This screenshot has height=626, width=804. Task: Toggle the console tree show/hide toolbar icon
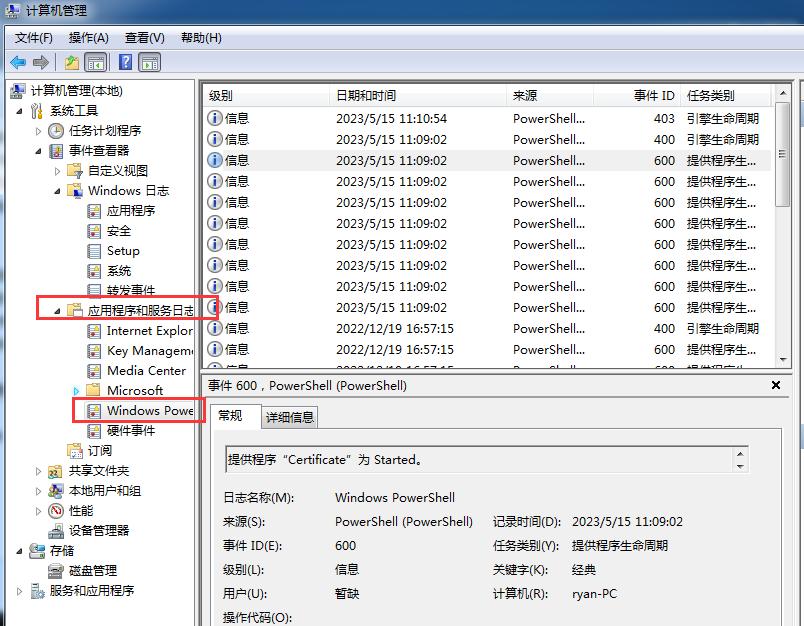[x=95, y=61]
